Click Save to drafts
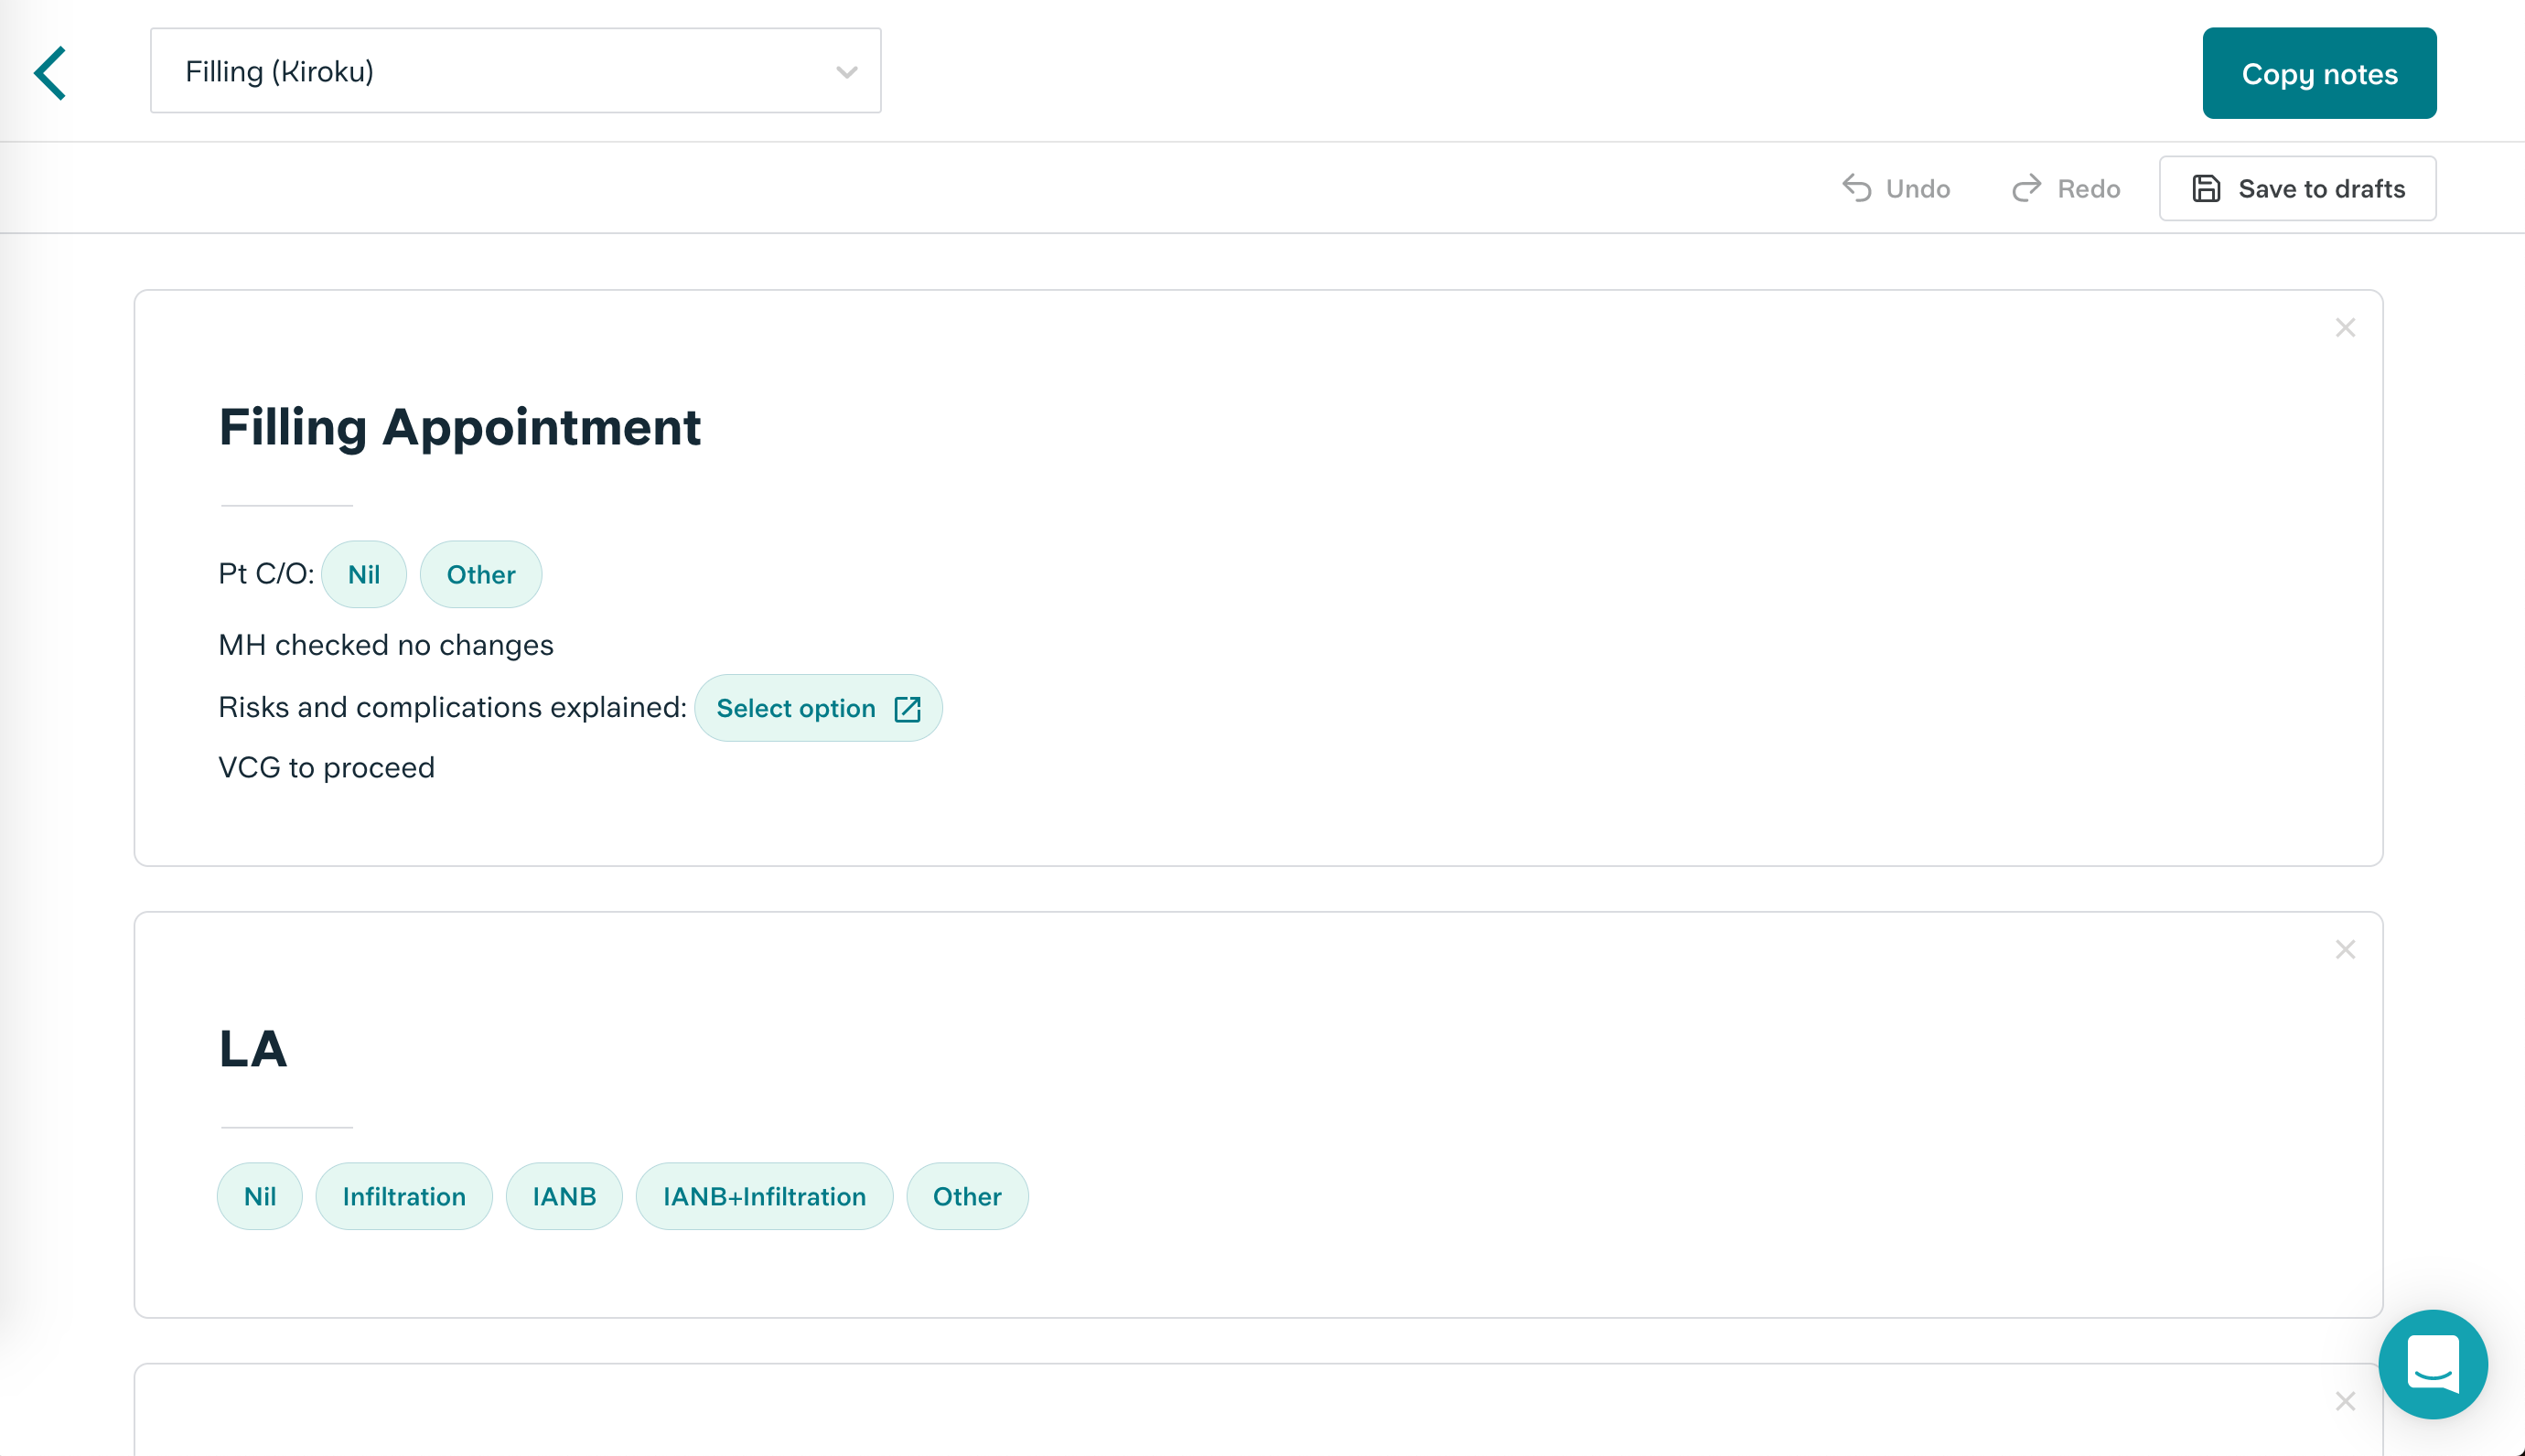The image size is (2525, 1456). tap(2297, 188)
